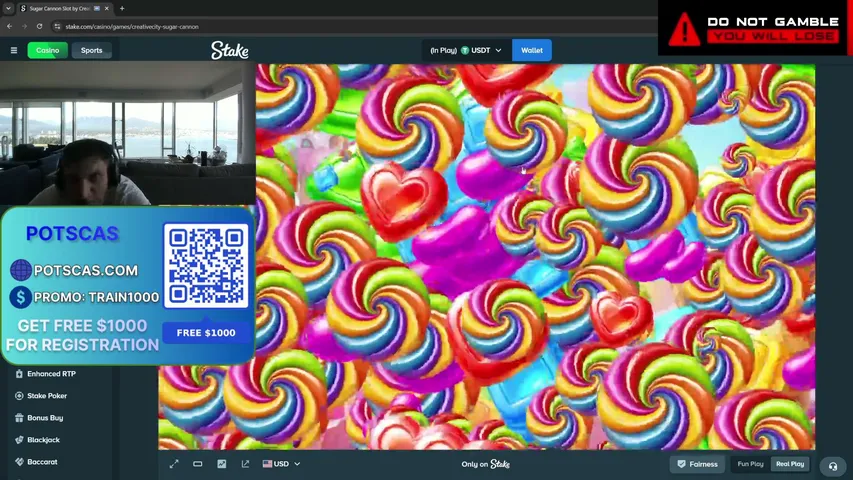This screenshot has width=853, height=480.
Task: Click the POTSCAS QR code
Action: [x=206, y=266]
